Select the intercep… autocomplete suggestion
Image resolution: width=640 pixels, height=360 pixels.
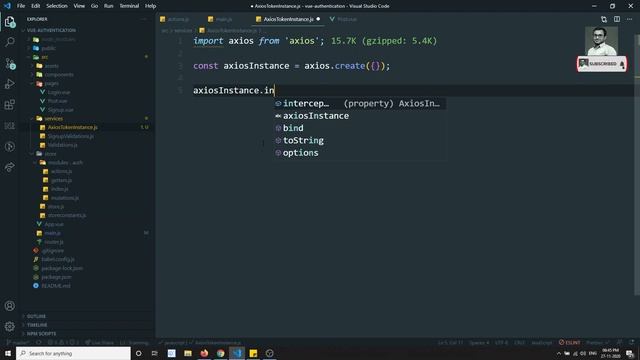[360, 104]
